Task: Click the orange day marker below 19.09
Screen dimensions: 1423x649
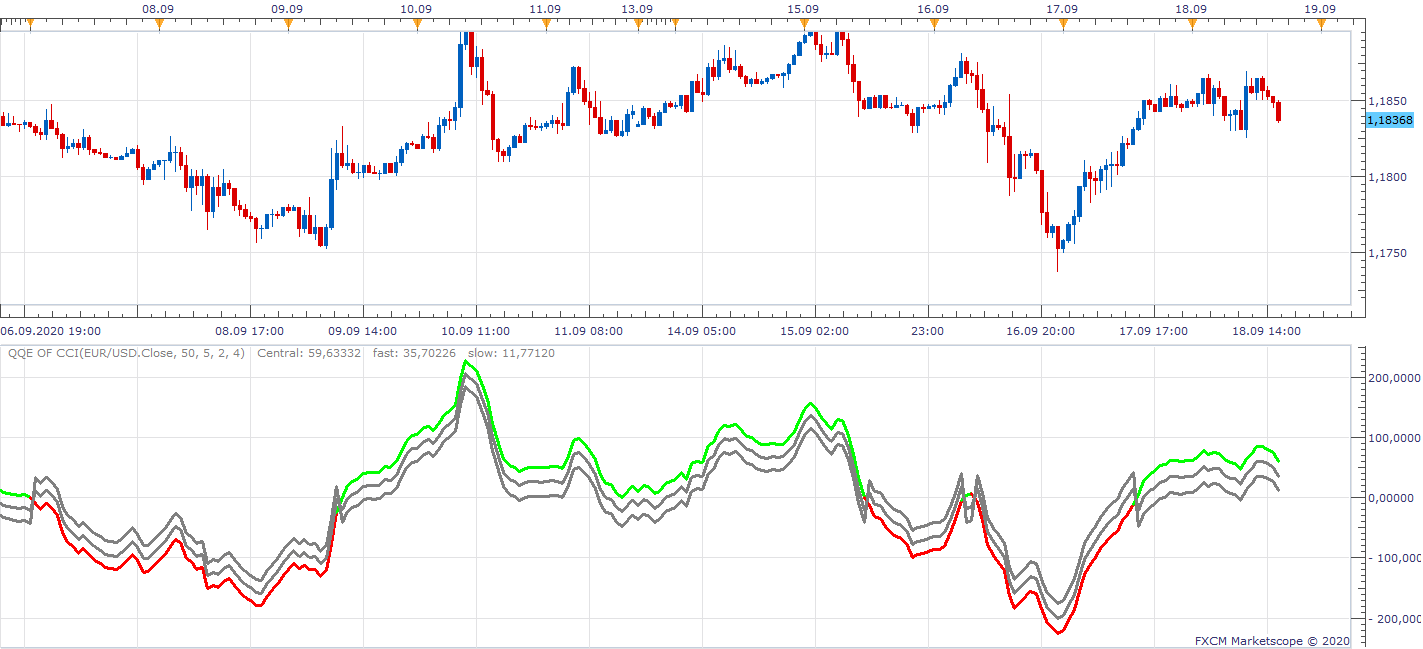Action: 1321,24
